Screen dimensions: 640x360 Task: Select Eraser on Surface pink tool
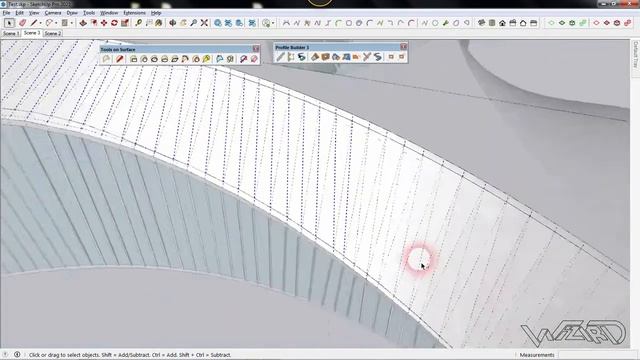point(254,59)
